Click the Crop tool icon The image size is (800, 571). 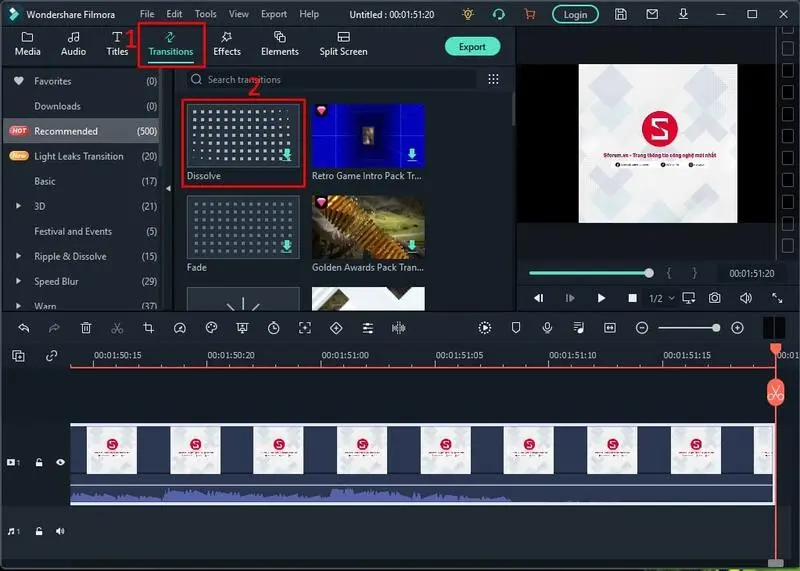(x=148, y=328)
